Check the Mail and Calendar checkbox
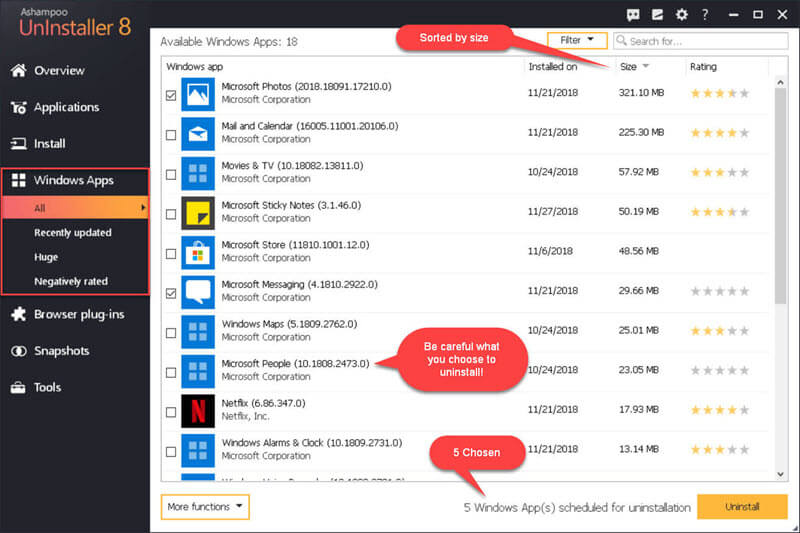Viewport: 800px width, 533px height. [171, 135]
